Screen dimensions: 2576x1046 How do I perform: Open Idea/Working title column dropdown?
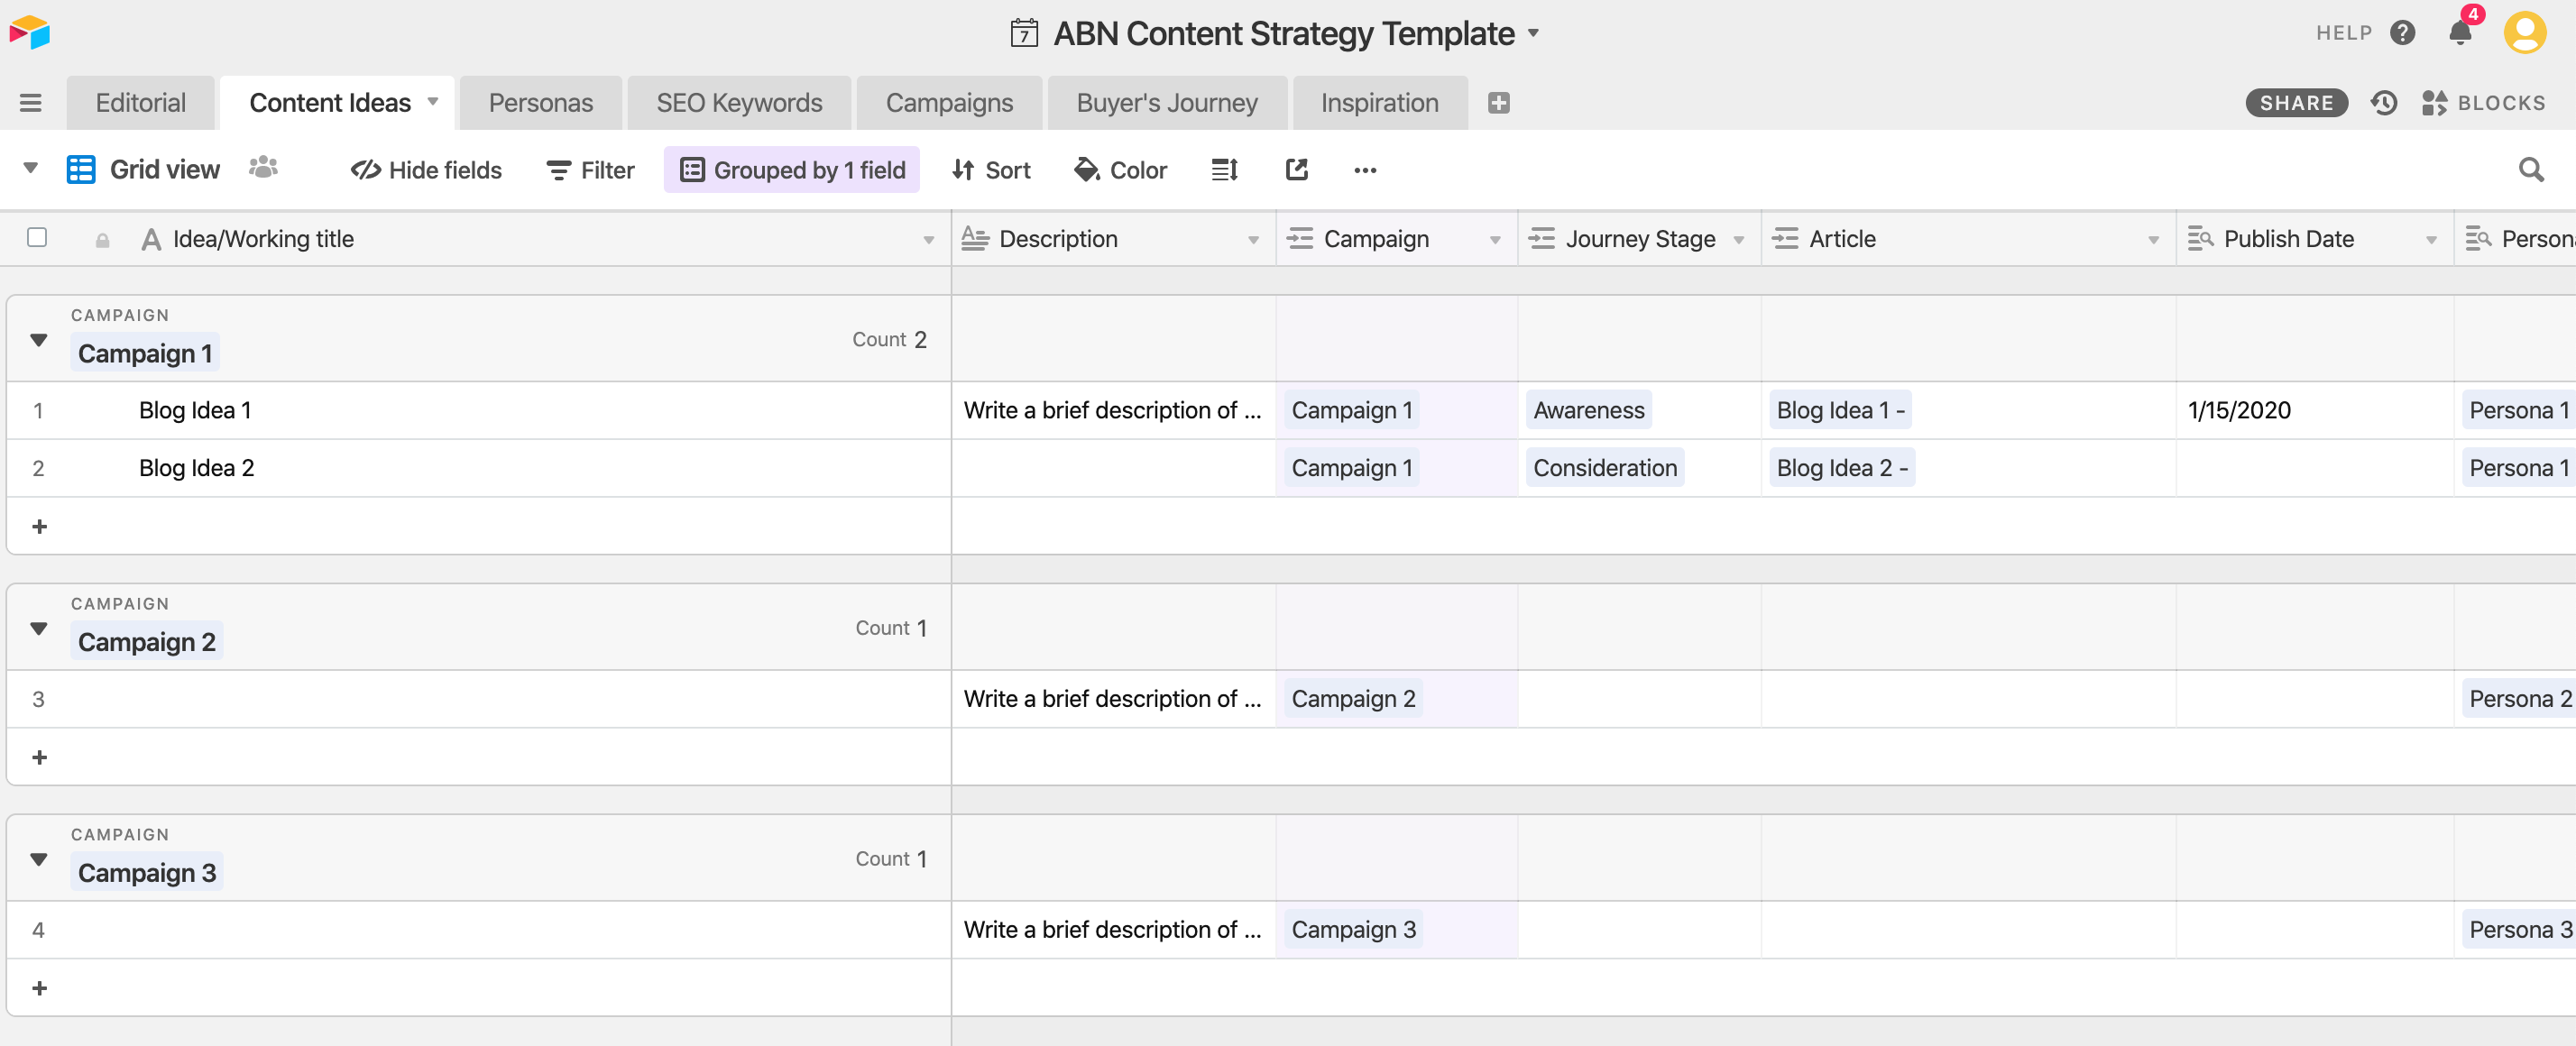tap(929, 240)
